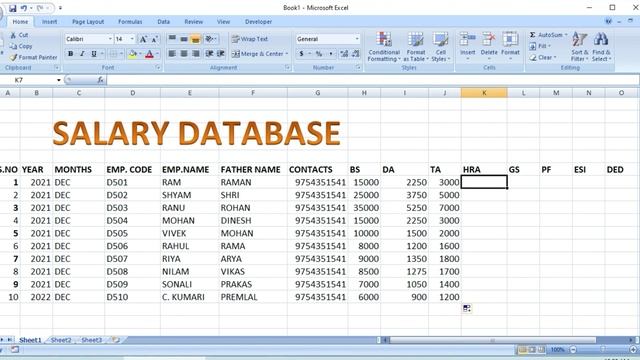Open the Format cells menu

point(510,47)
